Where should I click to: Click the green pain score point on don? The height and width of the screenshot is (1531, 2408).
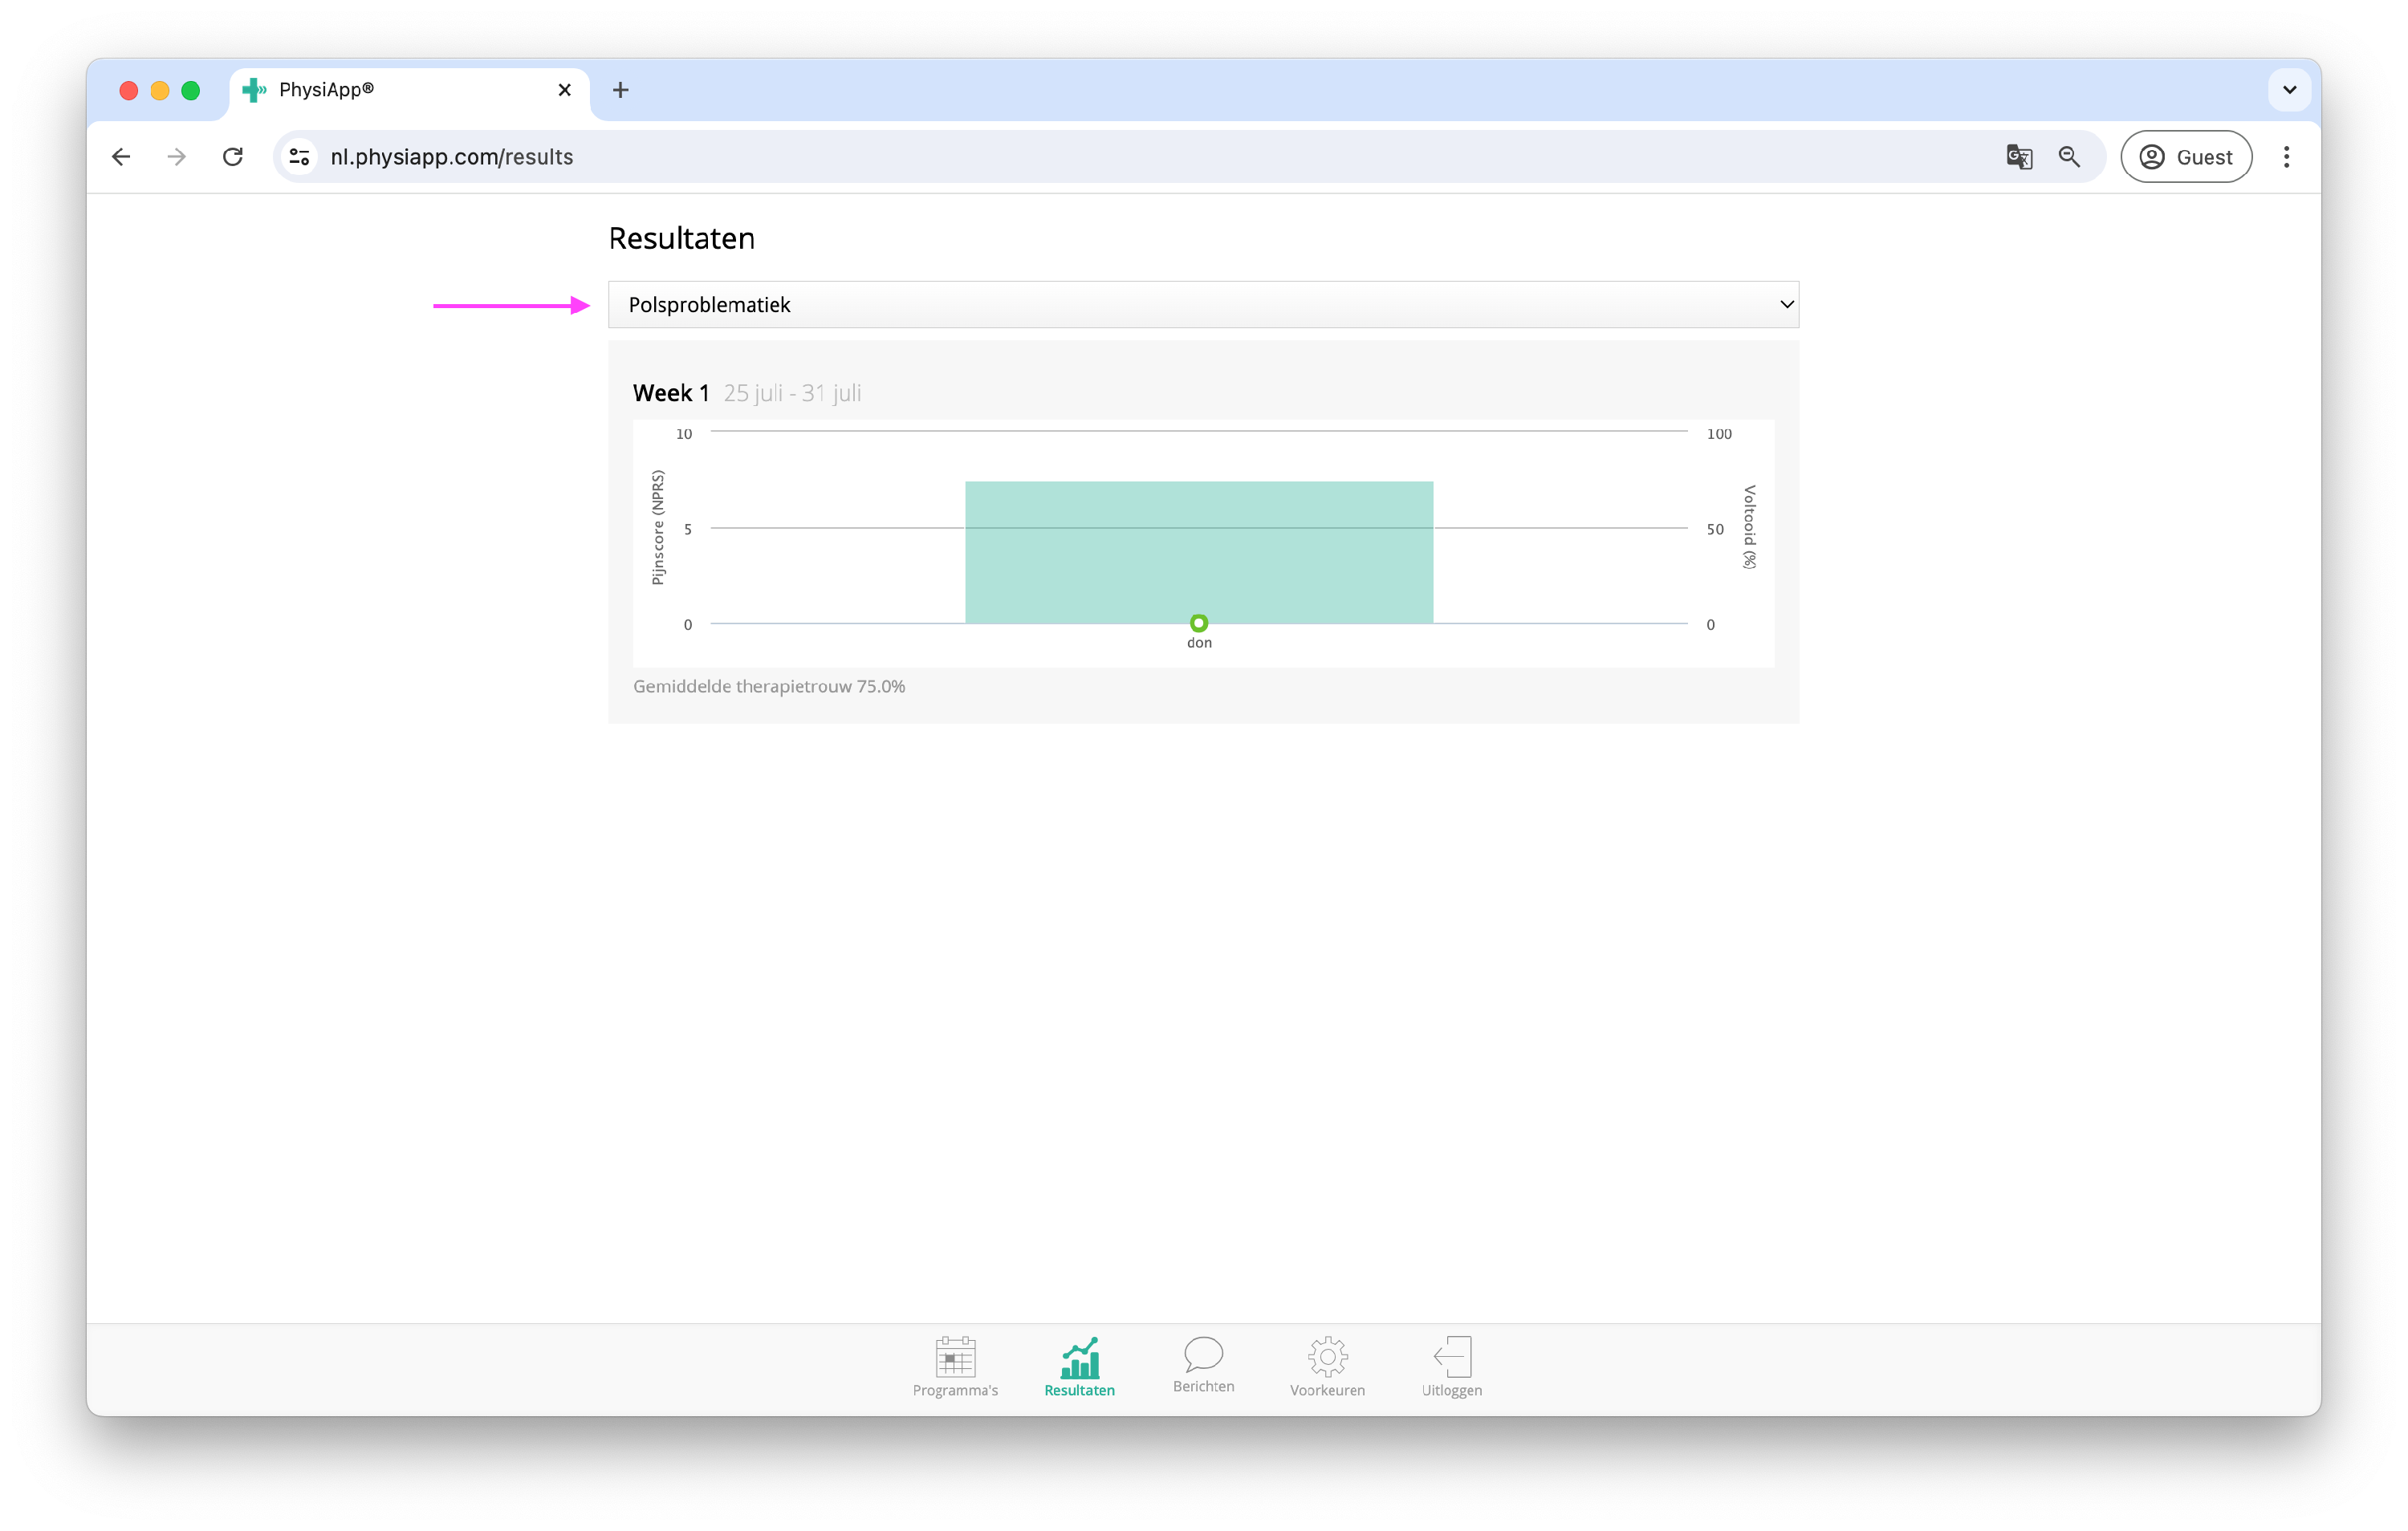point(1198,623)
